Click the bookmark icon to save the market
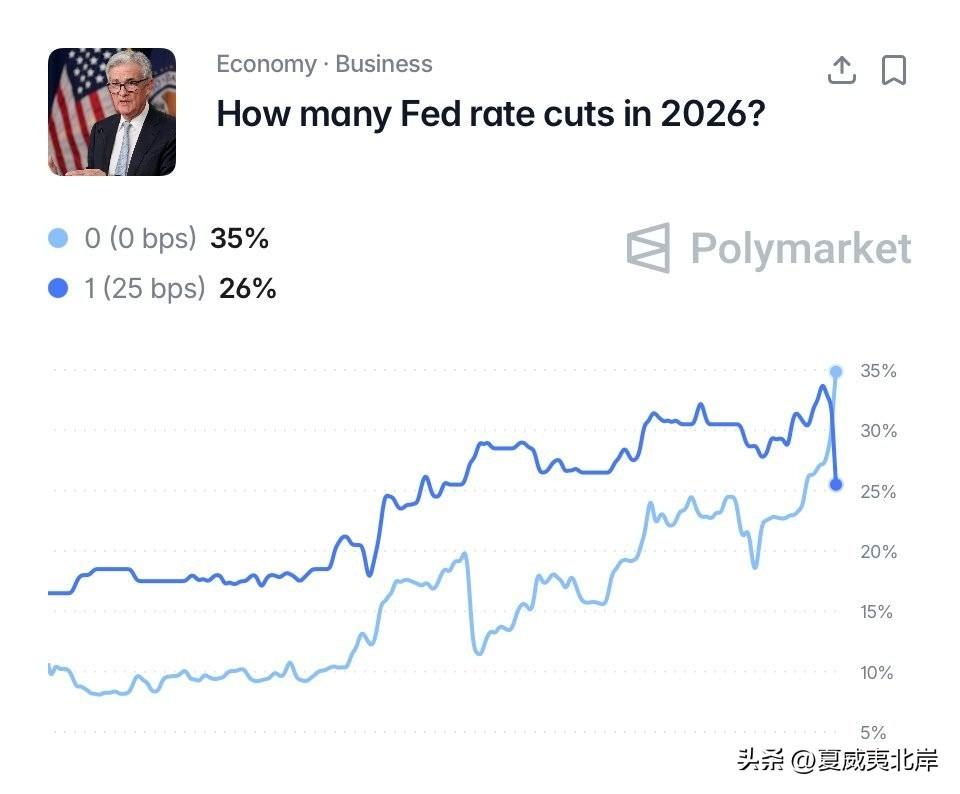This screenshot has width=960, height=794. [895, 70]
